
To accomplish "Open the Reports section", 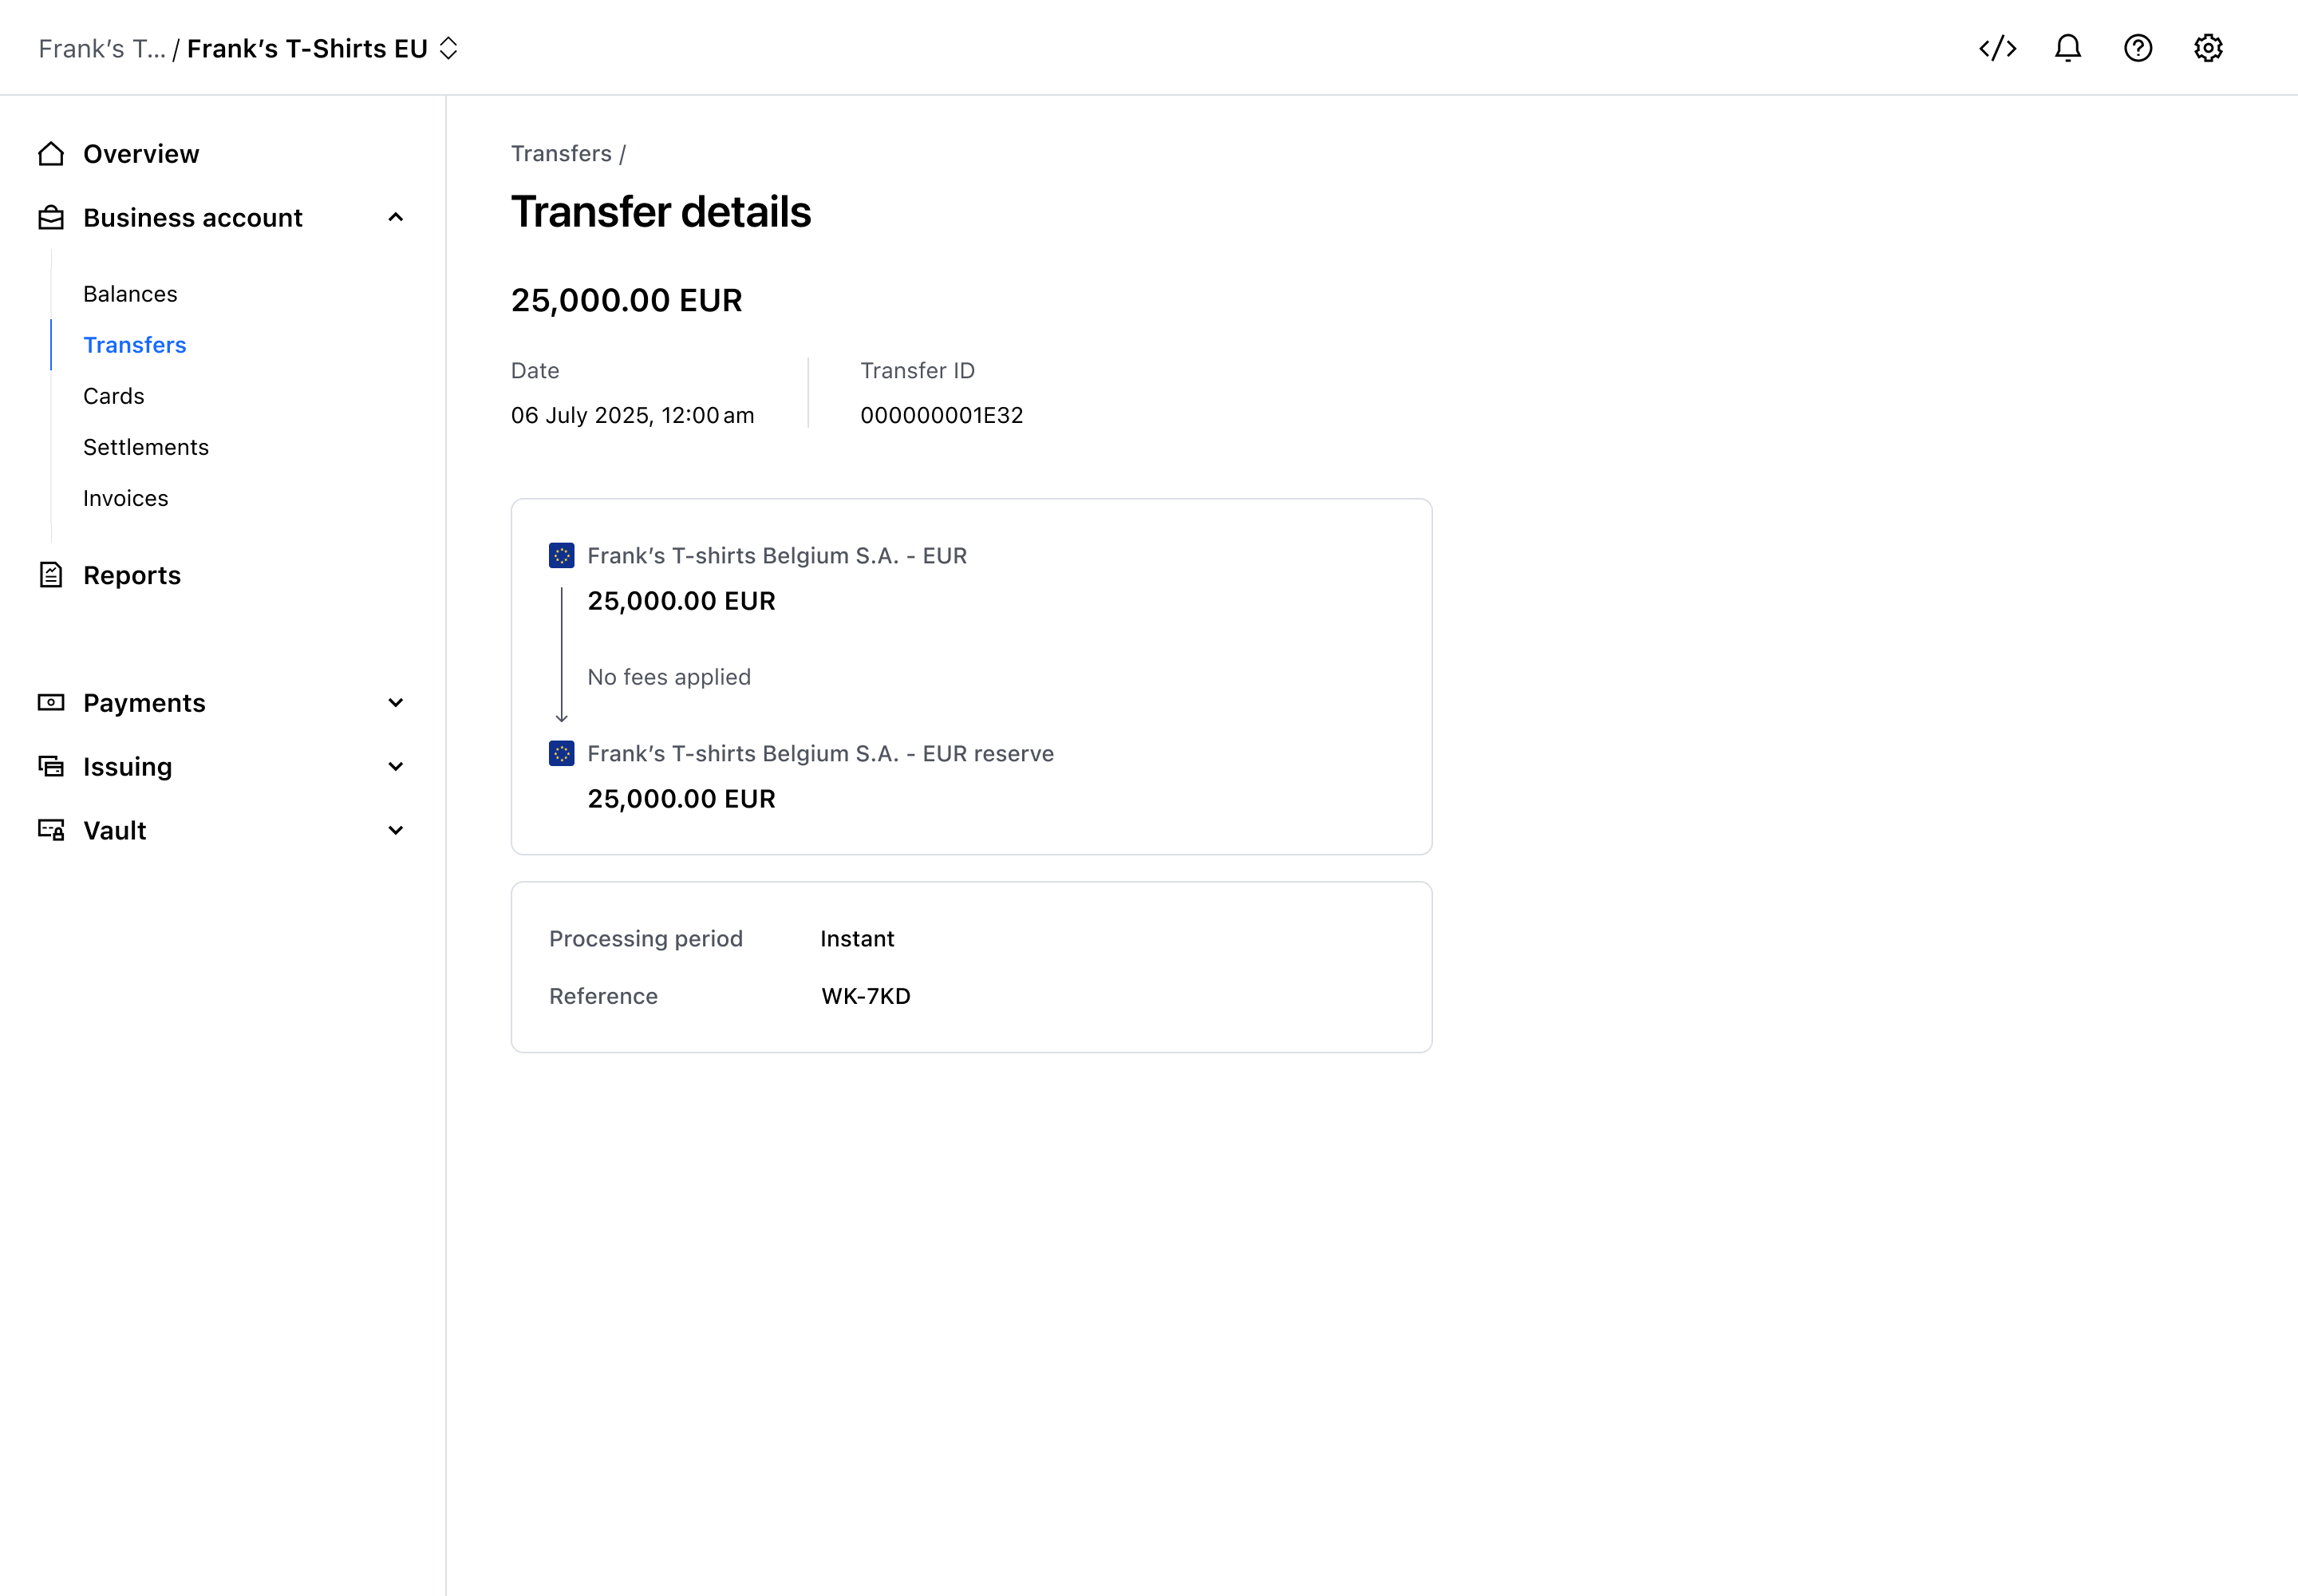I will click(x=132, y=575).
